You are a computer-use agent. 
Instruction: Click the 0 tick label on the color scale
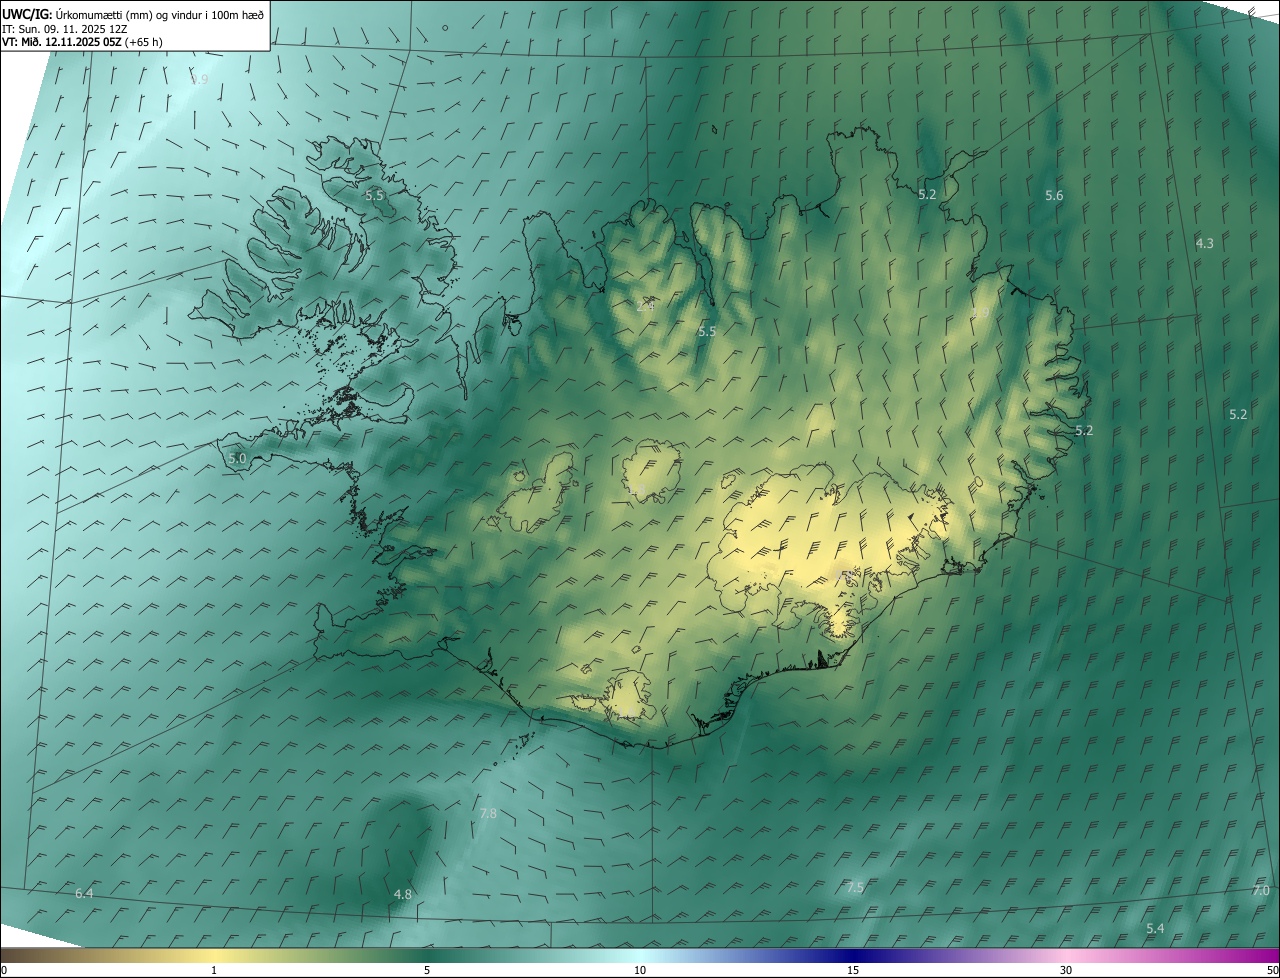(x=4, y=971)
